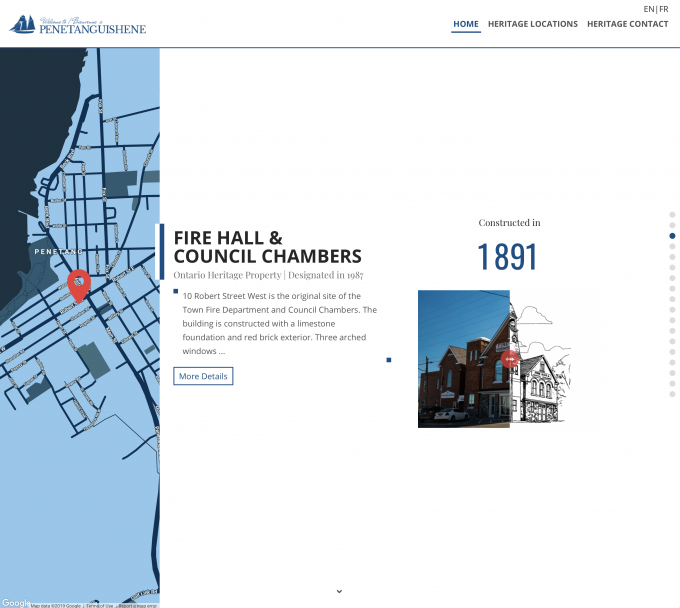Click the Google logo on the map
Image resolution: width=680 pixels, height=608 pixels.
(15, 603)
